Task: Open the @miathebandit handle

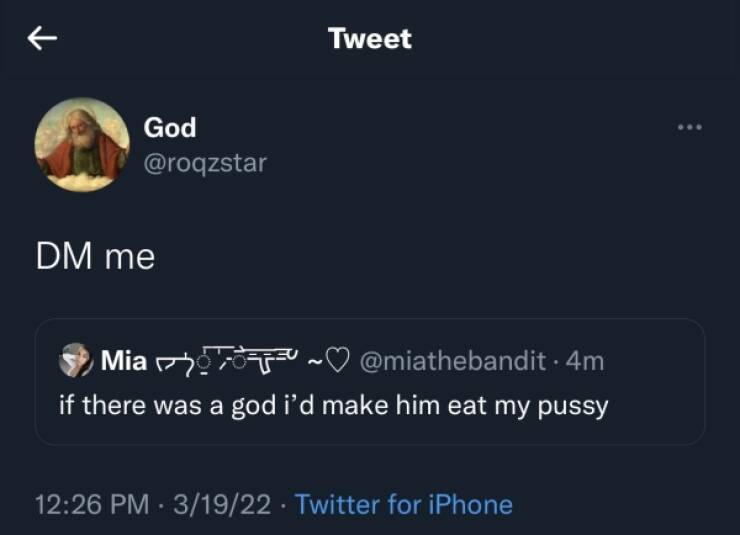Action: pyautogui.click(x=451, y=360)
